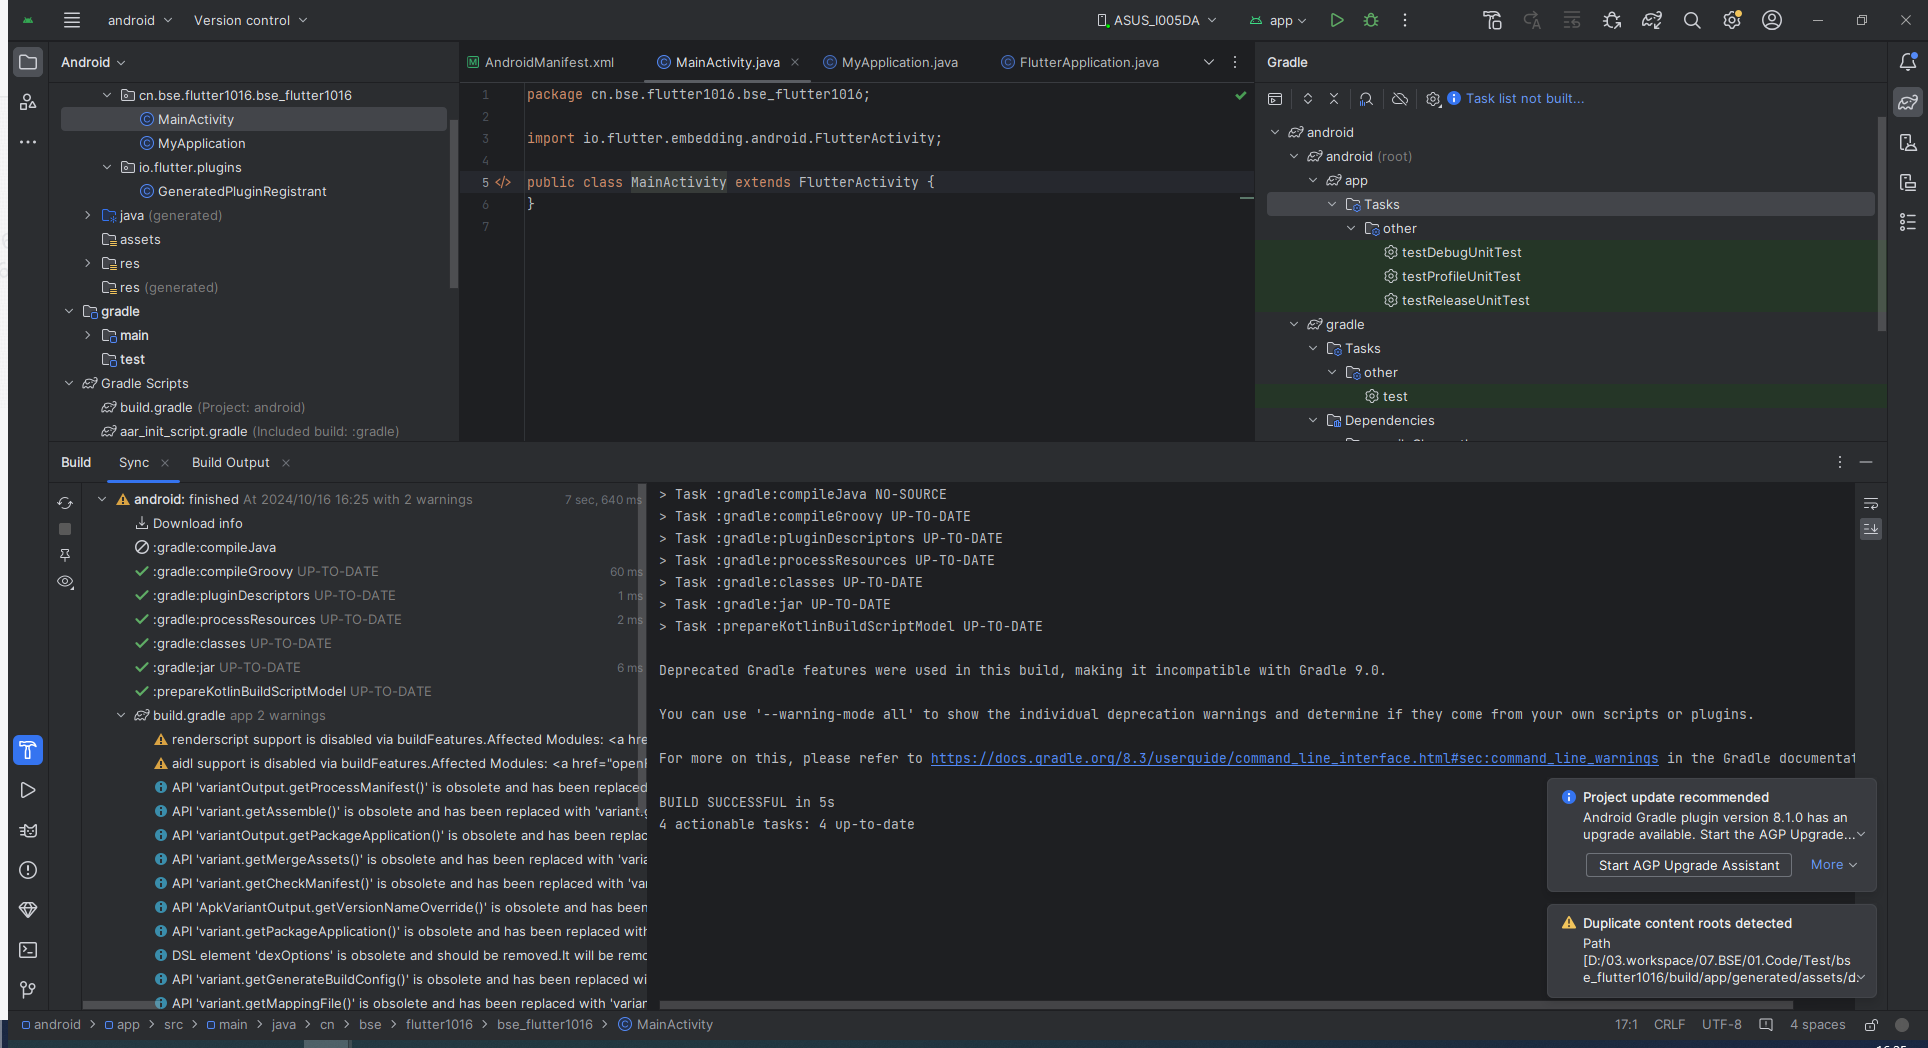Open Gradle build settings wrench-gear icon
Screen dimensions: 1928x1048
click(1433, 99)
